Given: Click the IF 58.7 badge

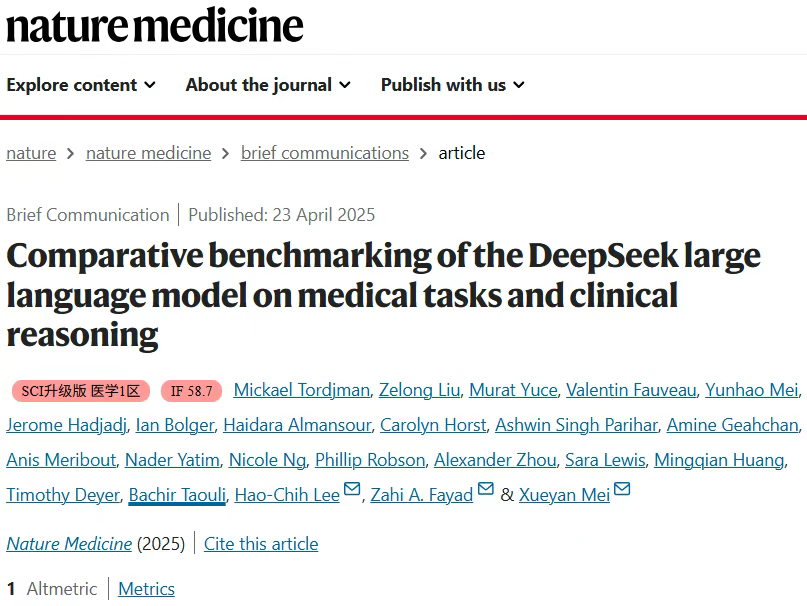Looking at the screenshot, I should 191,391.
